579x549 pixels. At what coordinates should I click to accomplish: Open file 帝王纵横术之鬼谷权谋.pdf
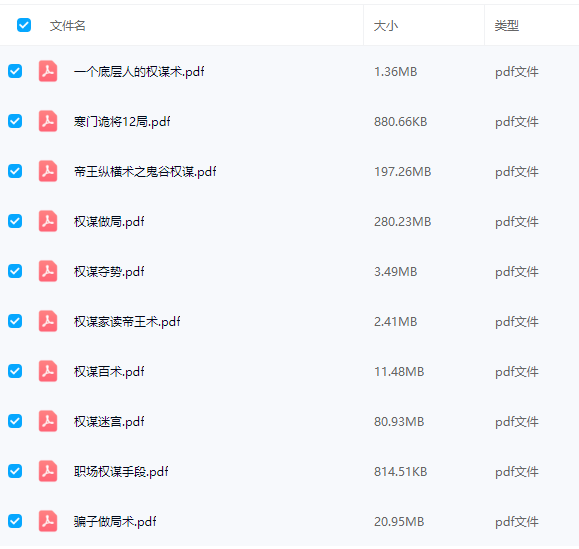pyautogui.click(x=145, y=171)
